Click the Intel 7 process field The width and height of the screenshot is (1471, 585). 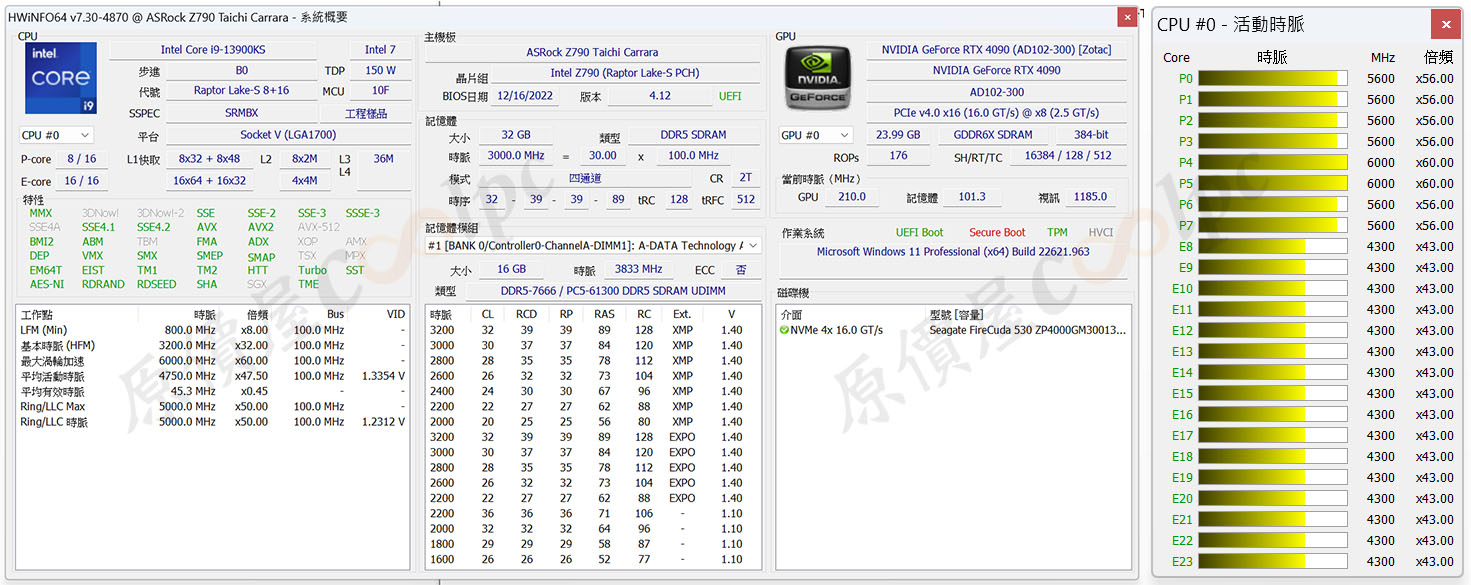point(380,50)
